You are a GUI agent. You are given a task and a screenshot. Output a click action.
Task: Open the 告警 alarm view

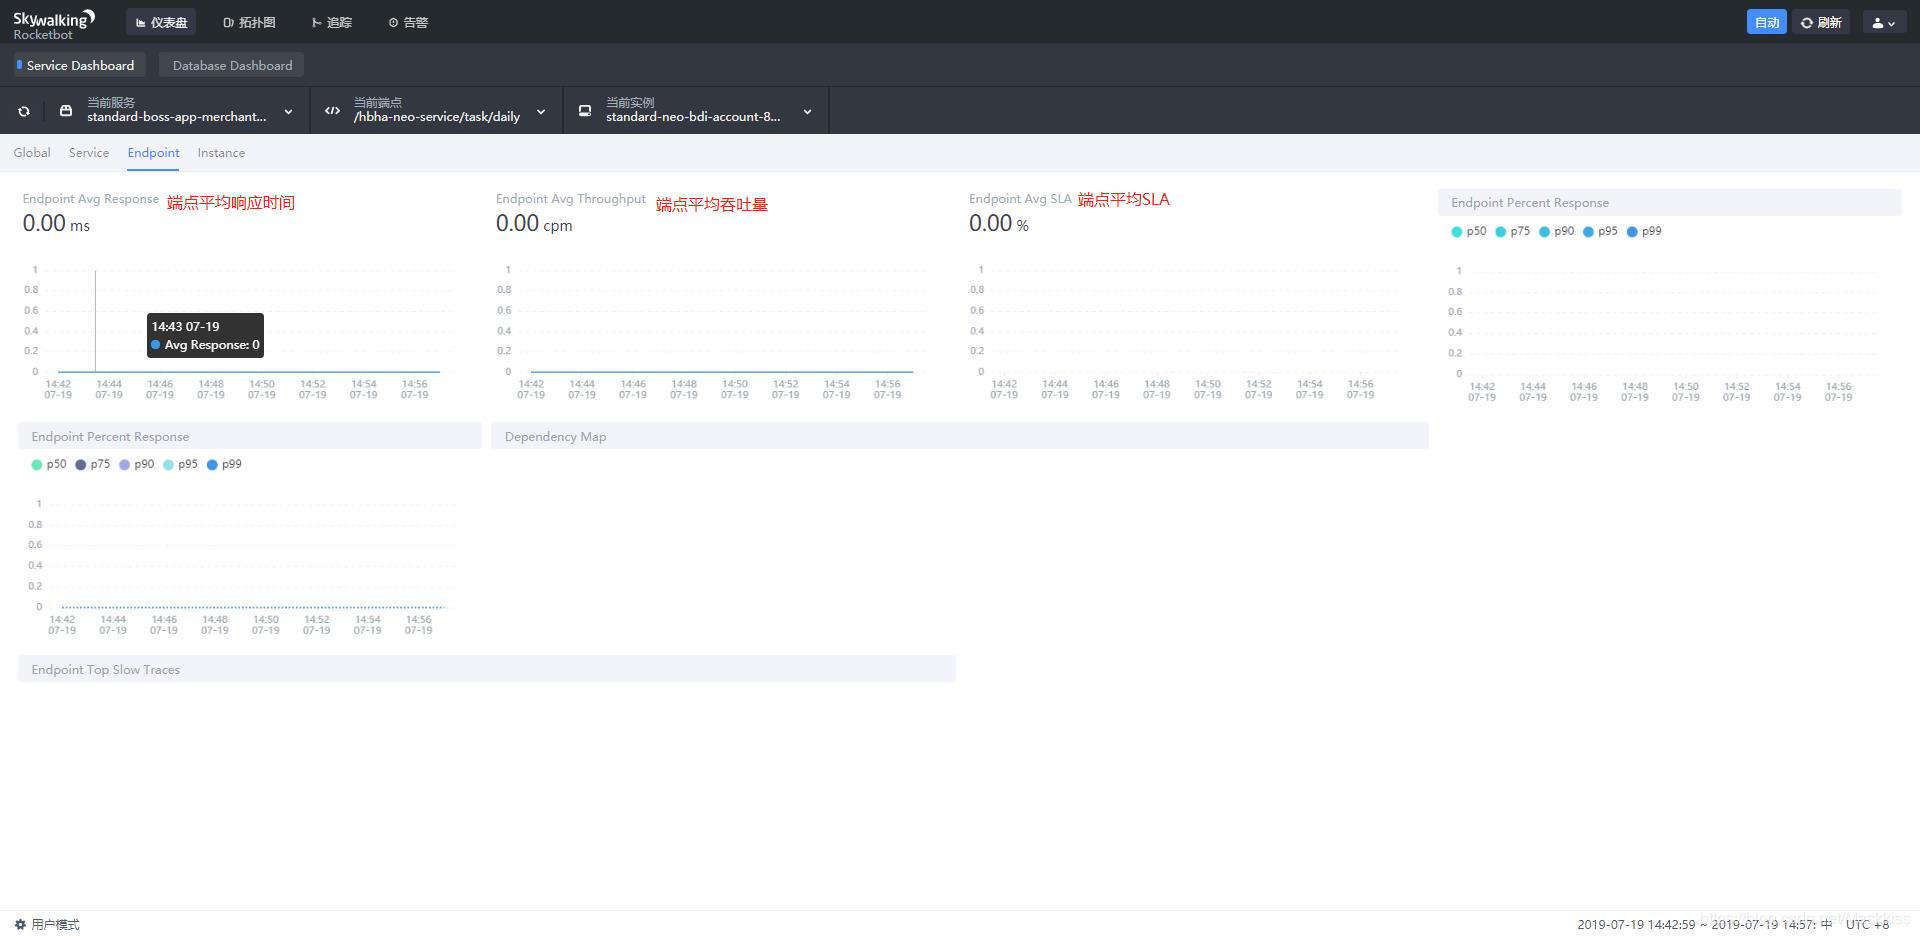click(x=407, y=21)
